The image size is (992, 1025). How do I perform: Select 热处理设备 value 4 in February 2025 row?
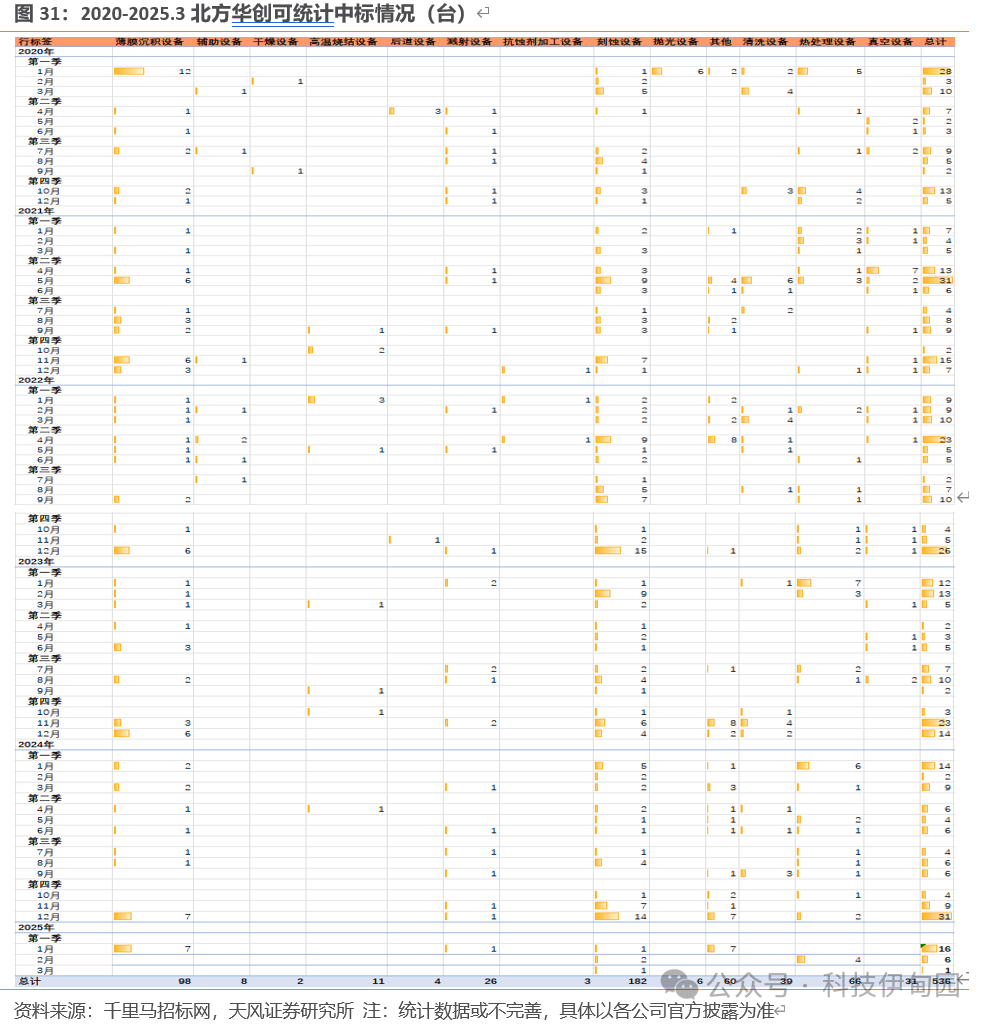tap(858, 960)
